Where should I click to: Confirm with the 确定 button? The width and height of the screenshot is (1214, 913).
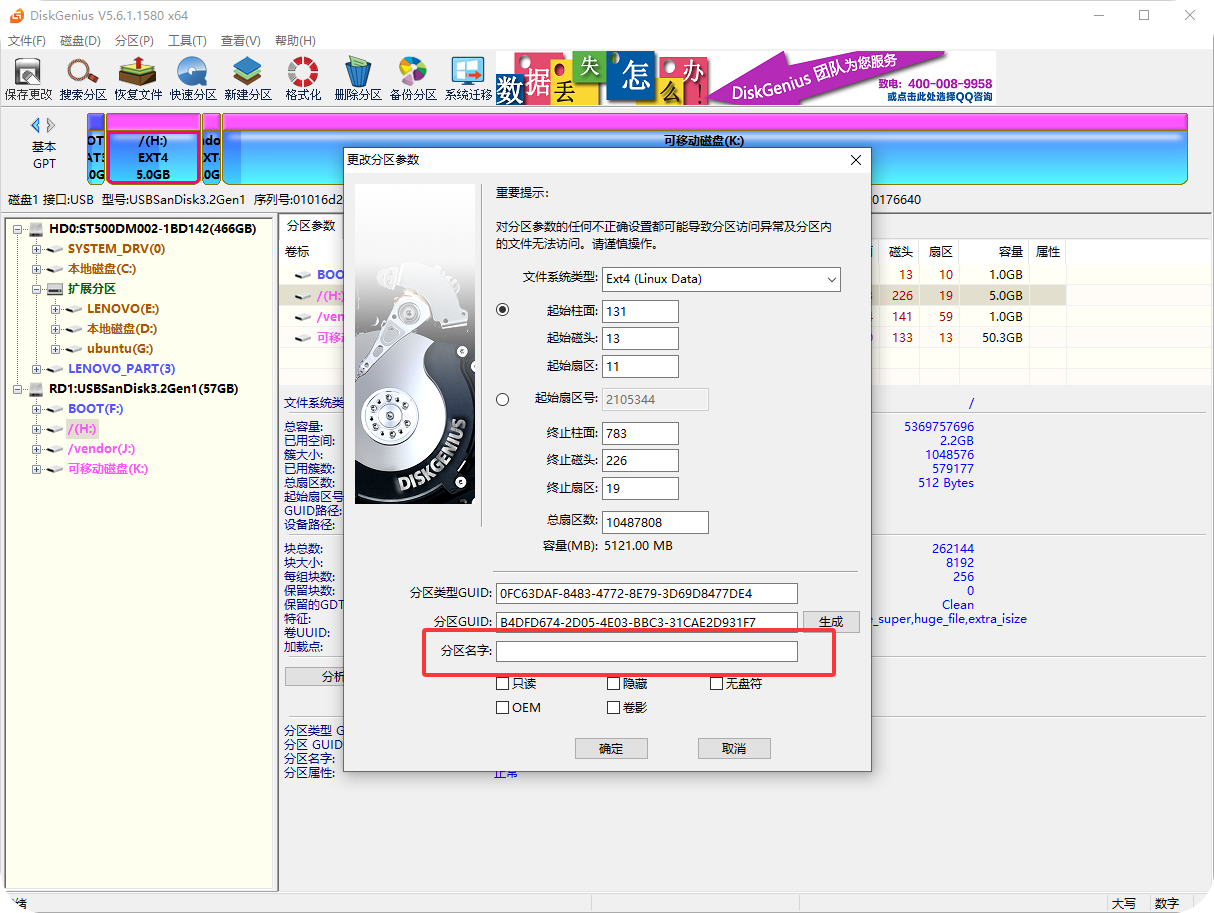pos(611,748)
